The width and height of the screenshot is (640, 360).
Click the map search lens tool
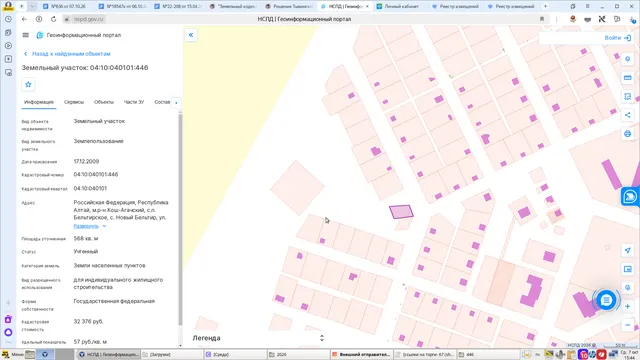(x=628, y=288)
